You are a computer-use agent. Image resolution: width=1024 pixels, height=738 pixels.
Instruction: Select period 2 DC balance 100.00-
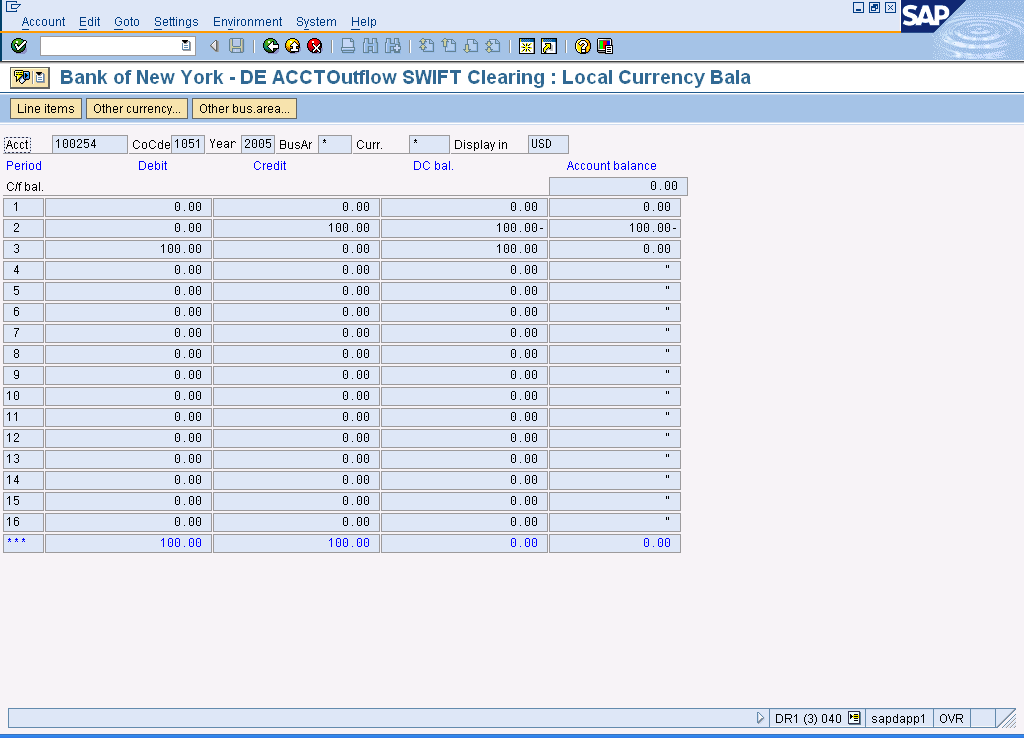click(464, 228)
